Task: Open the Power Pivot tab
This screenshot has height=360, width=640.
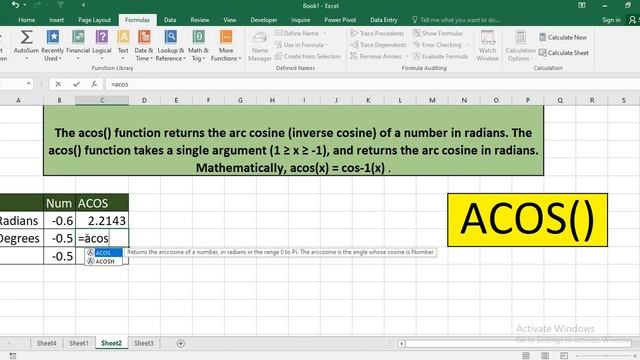Action: point(340,20)
